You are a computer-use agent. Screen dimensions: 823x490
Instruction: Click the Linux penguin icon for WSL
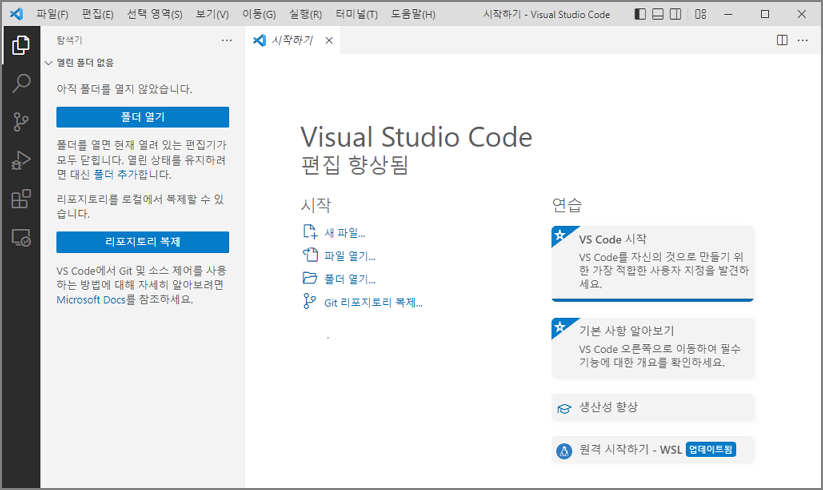564,451
